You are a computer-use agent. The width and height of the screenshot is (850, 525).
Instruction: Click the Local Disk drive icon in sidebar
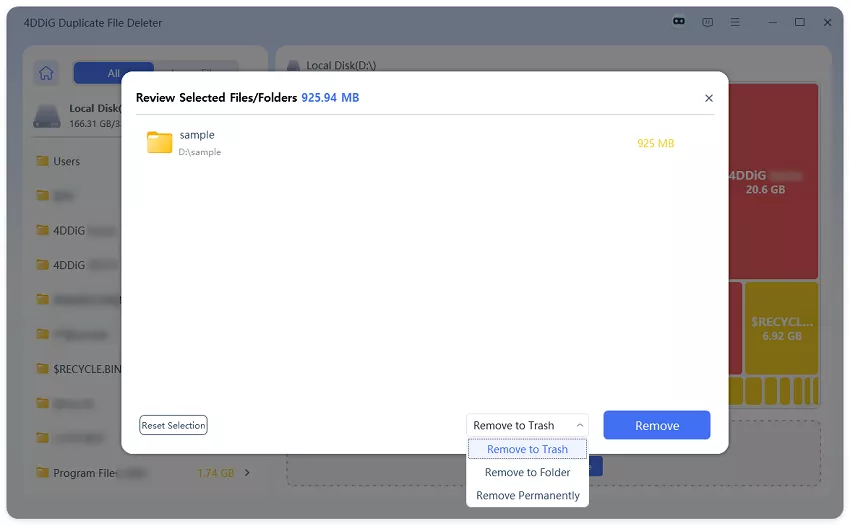47,116
